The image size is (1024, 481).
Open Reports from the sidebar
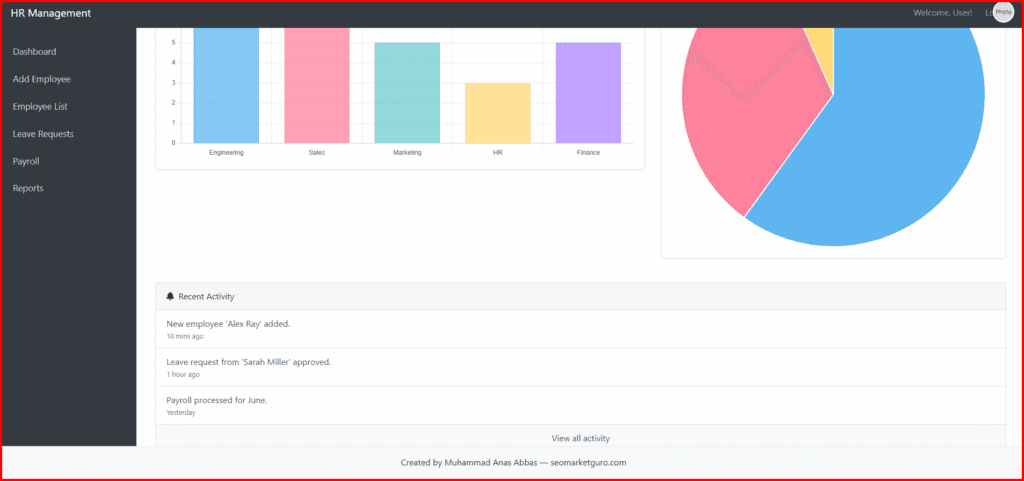[28, 188]
